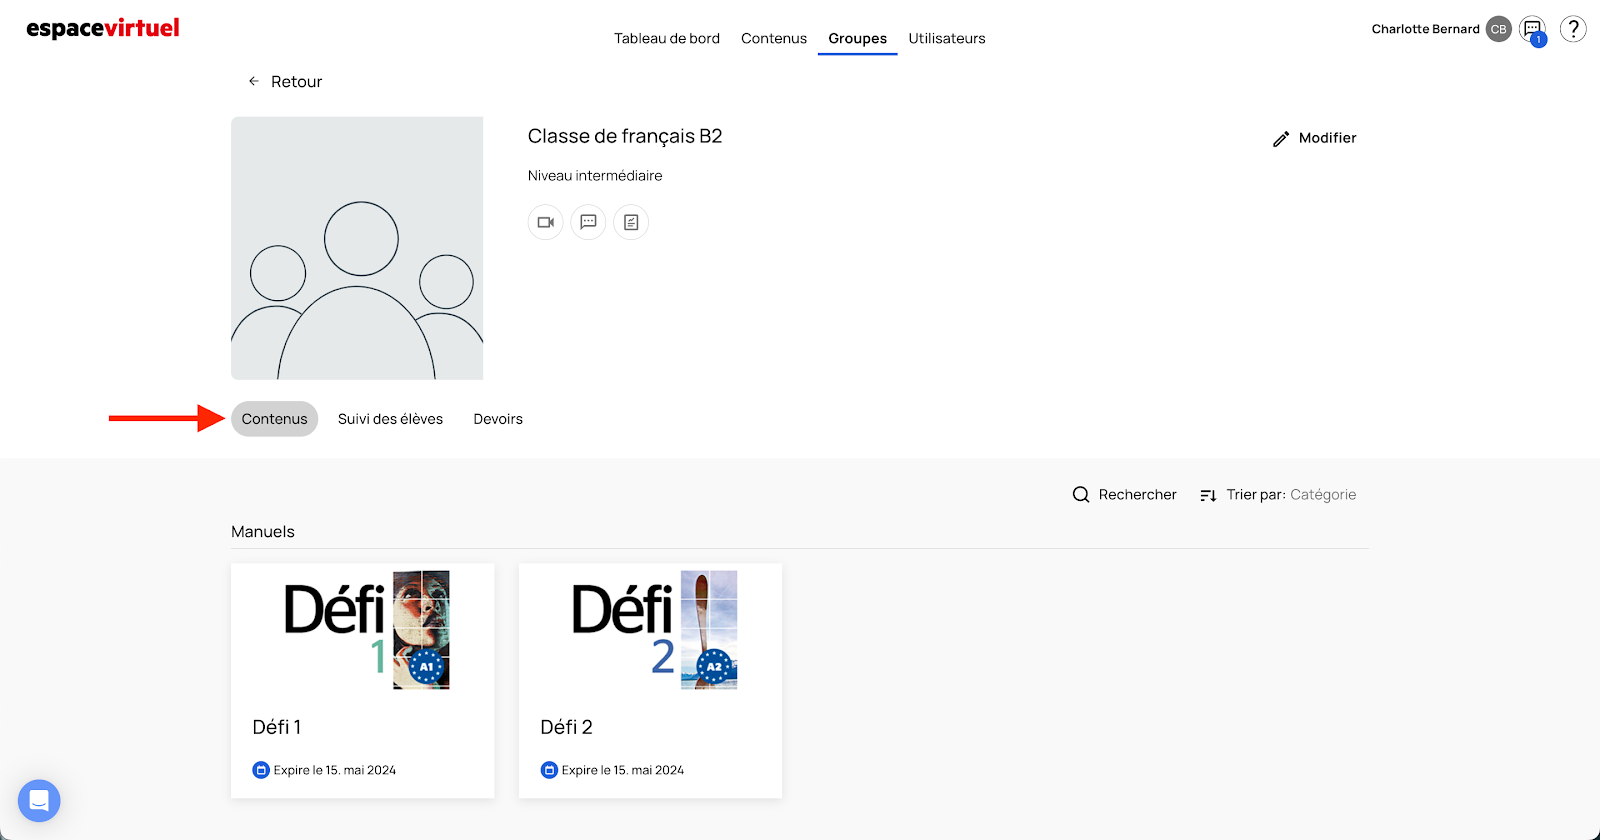Open the Tableau de bord menu
Image resolution: width=1600 pixels, height=840 pixels.
[x=667, y=38]
